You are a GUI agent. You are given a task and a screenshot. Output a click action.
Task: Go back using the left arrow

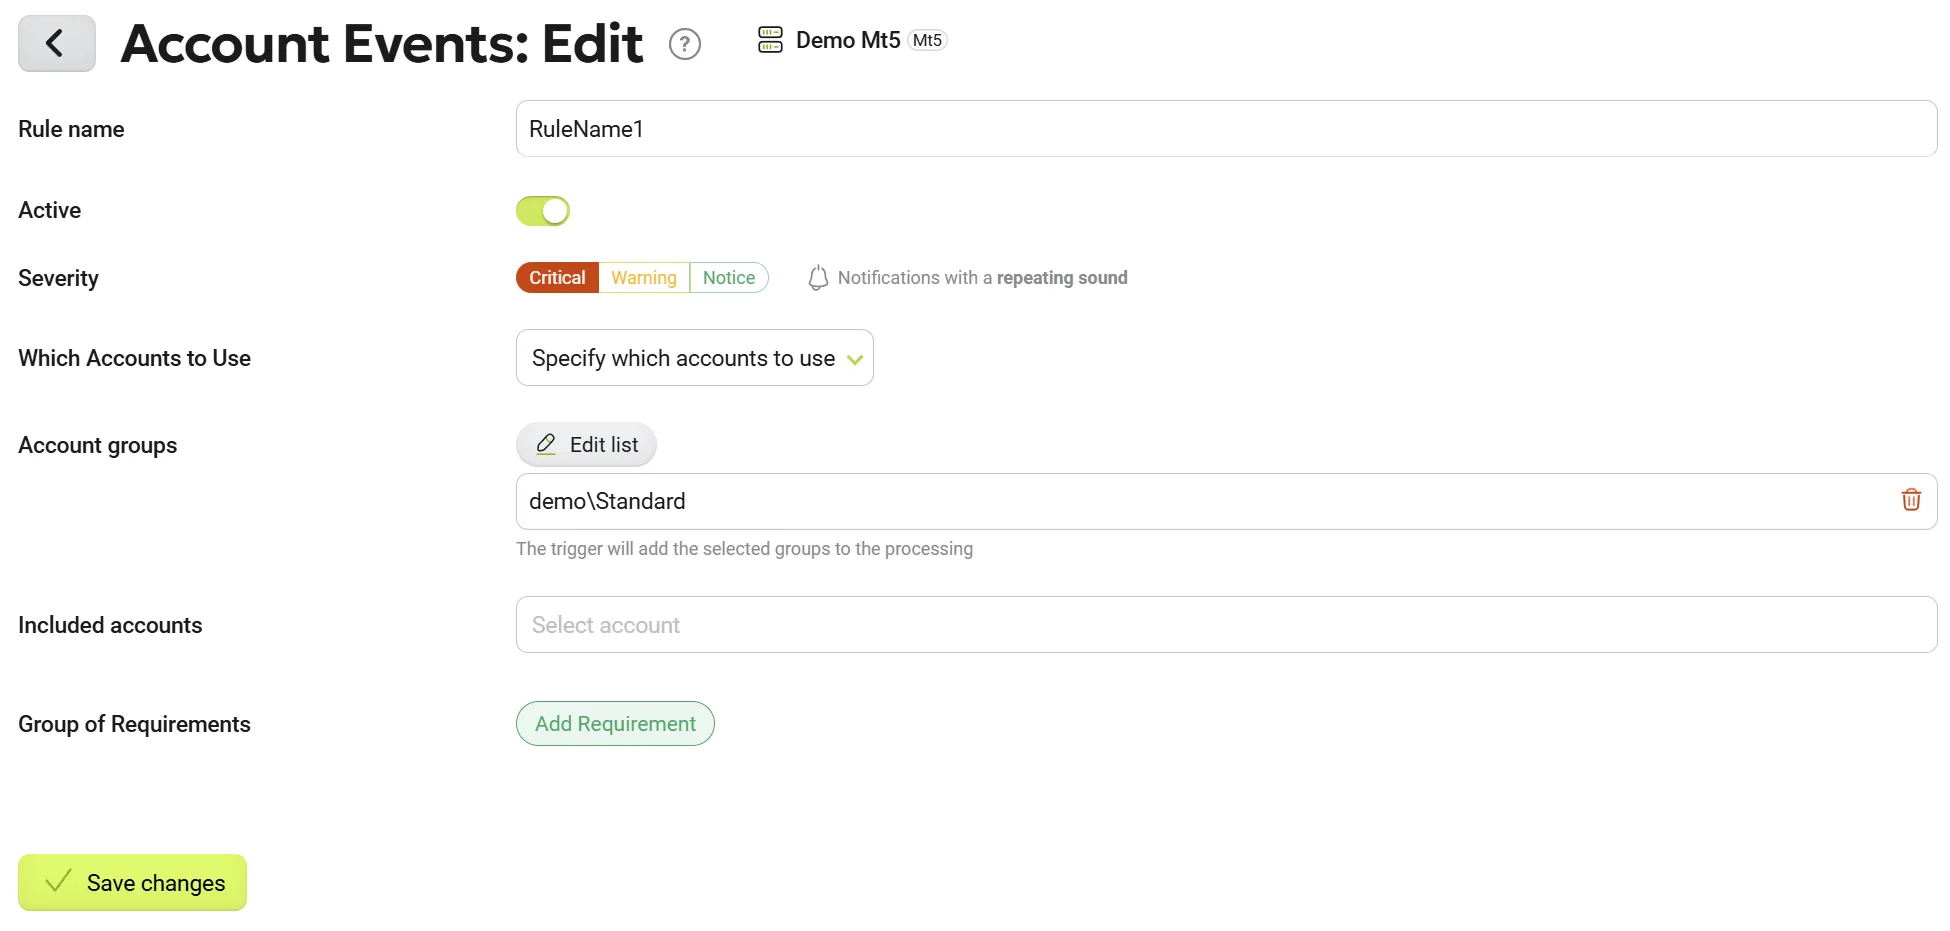tap(56, 43)
